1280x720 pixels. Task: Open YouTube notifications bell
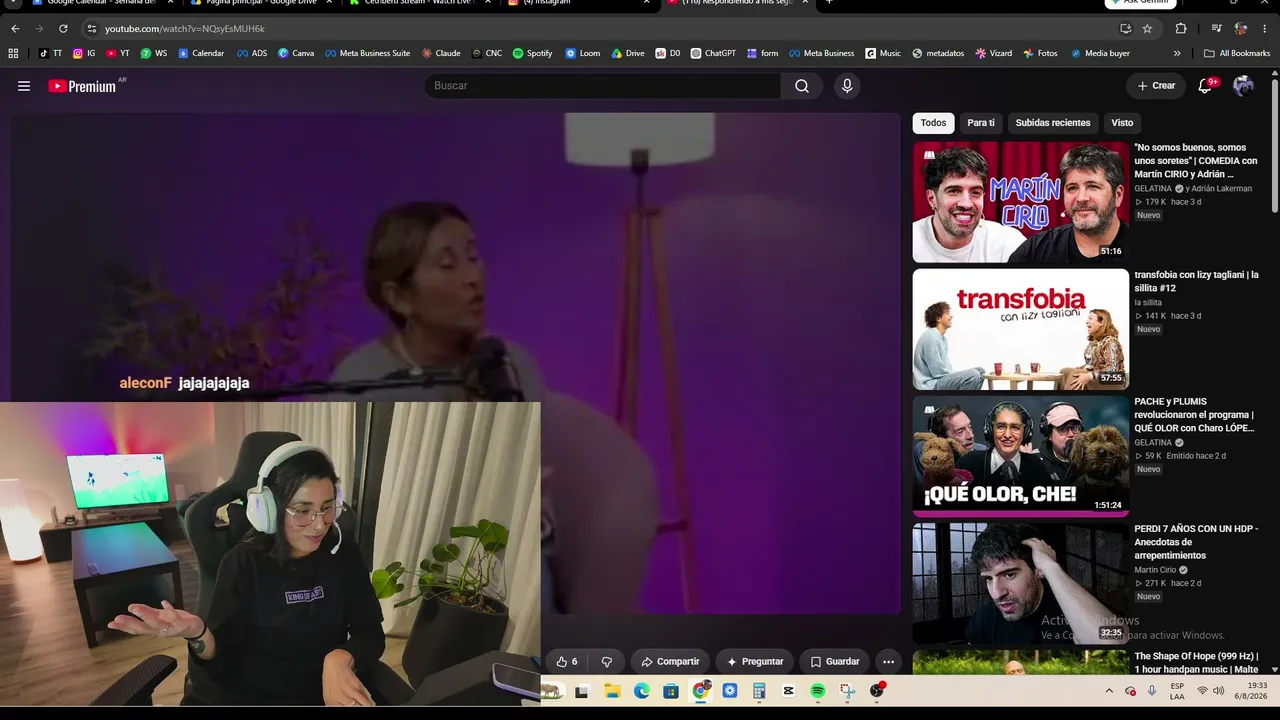pos(1205,86)
